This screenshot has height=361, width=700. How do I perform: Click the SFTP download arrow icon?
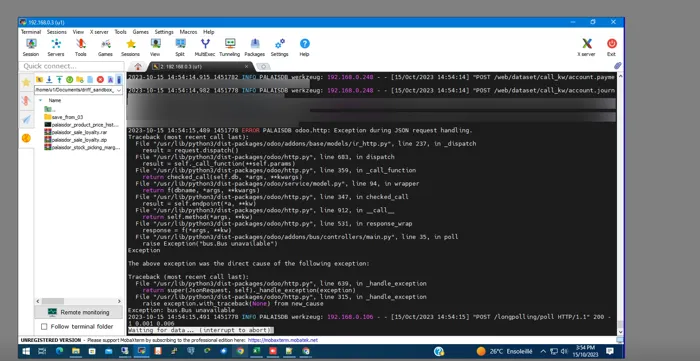pos(49,79)
